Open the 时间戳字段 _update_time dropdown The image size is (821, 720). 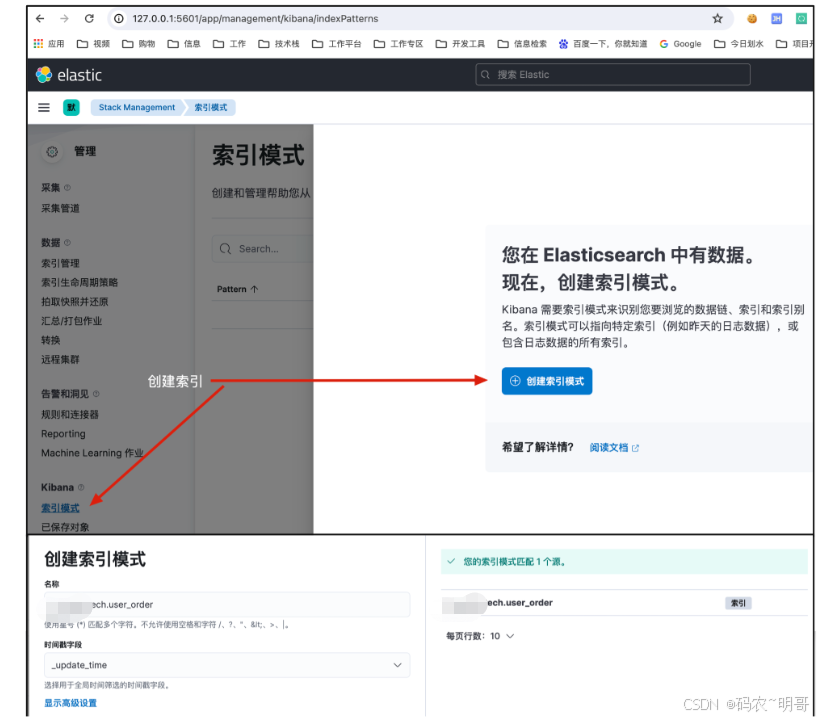tap(227, 665)
